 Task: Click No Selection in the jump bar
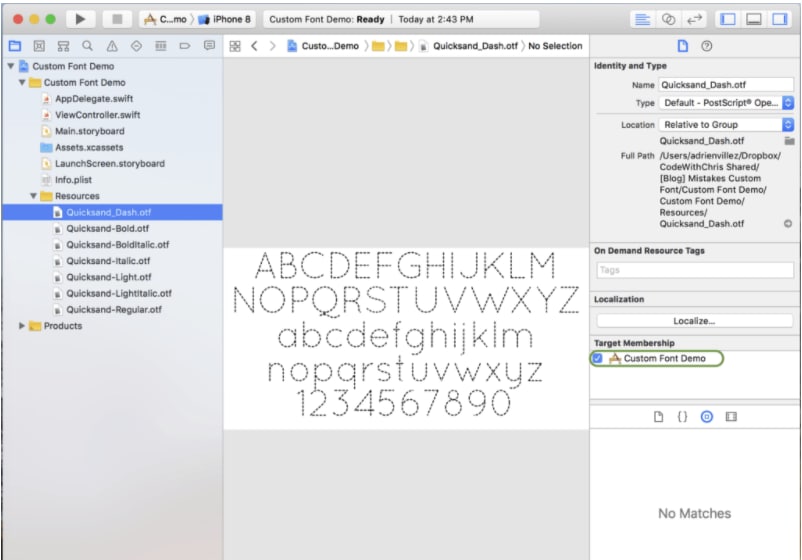(555, 46)
